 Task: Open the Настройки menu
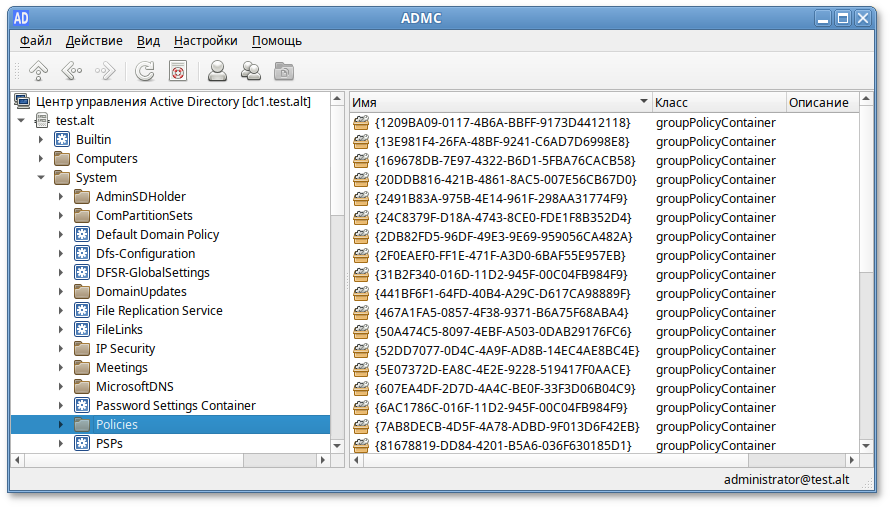coord(205,41)
